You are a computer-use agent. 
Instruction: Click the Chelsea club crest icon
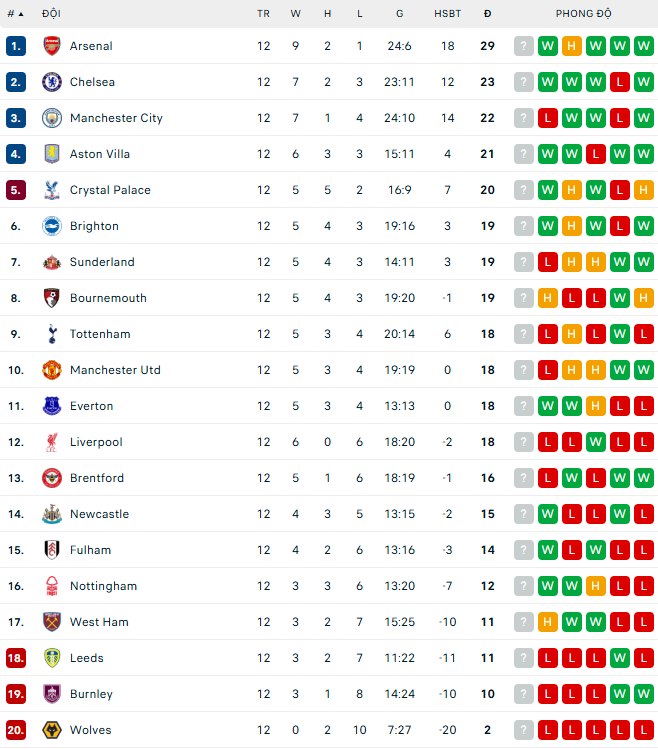point(52,82)
